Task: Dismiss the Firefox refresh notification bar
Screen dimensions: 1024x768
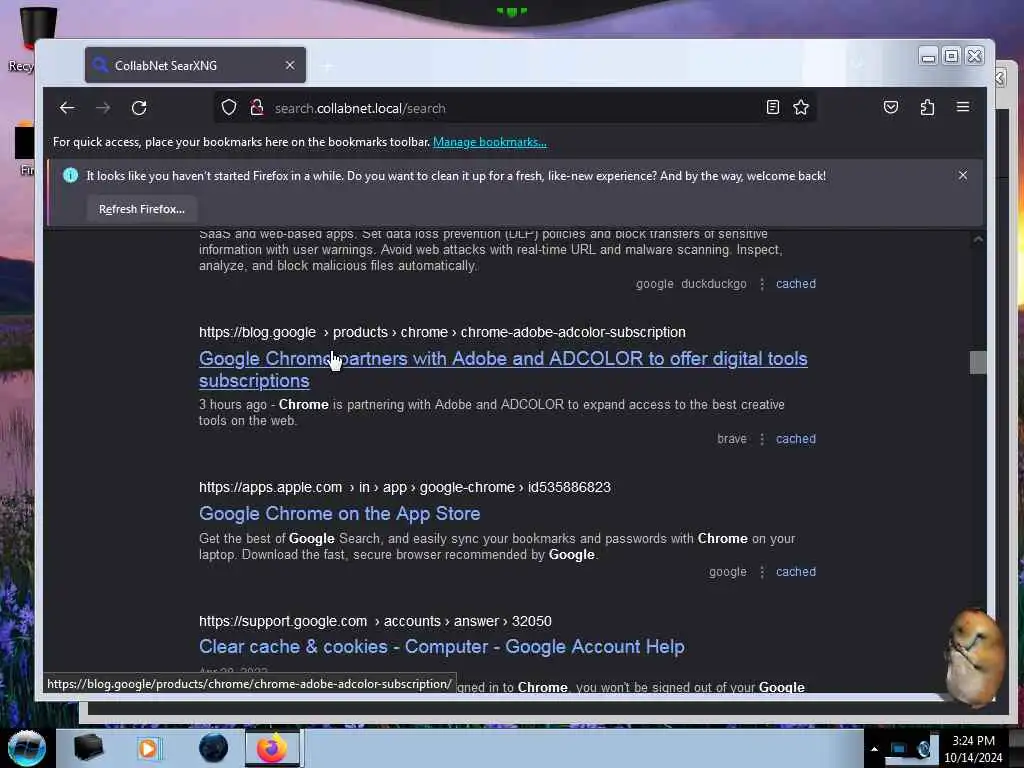Action: click(963, 175)
